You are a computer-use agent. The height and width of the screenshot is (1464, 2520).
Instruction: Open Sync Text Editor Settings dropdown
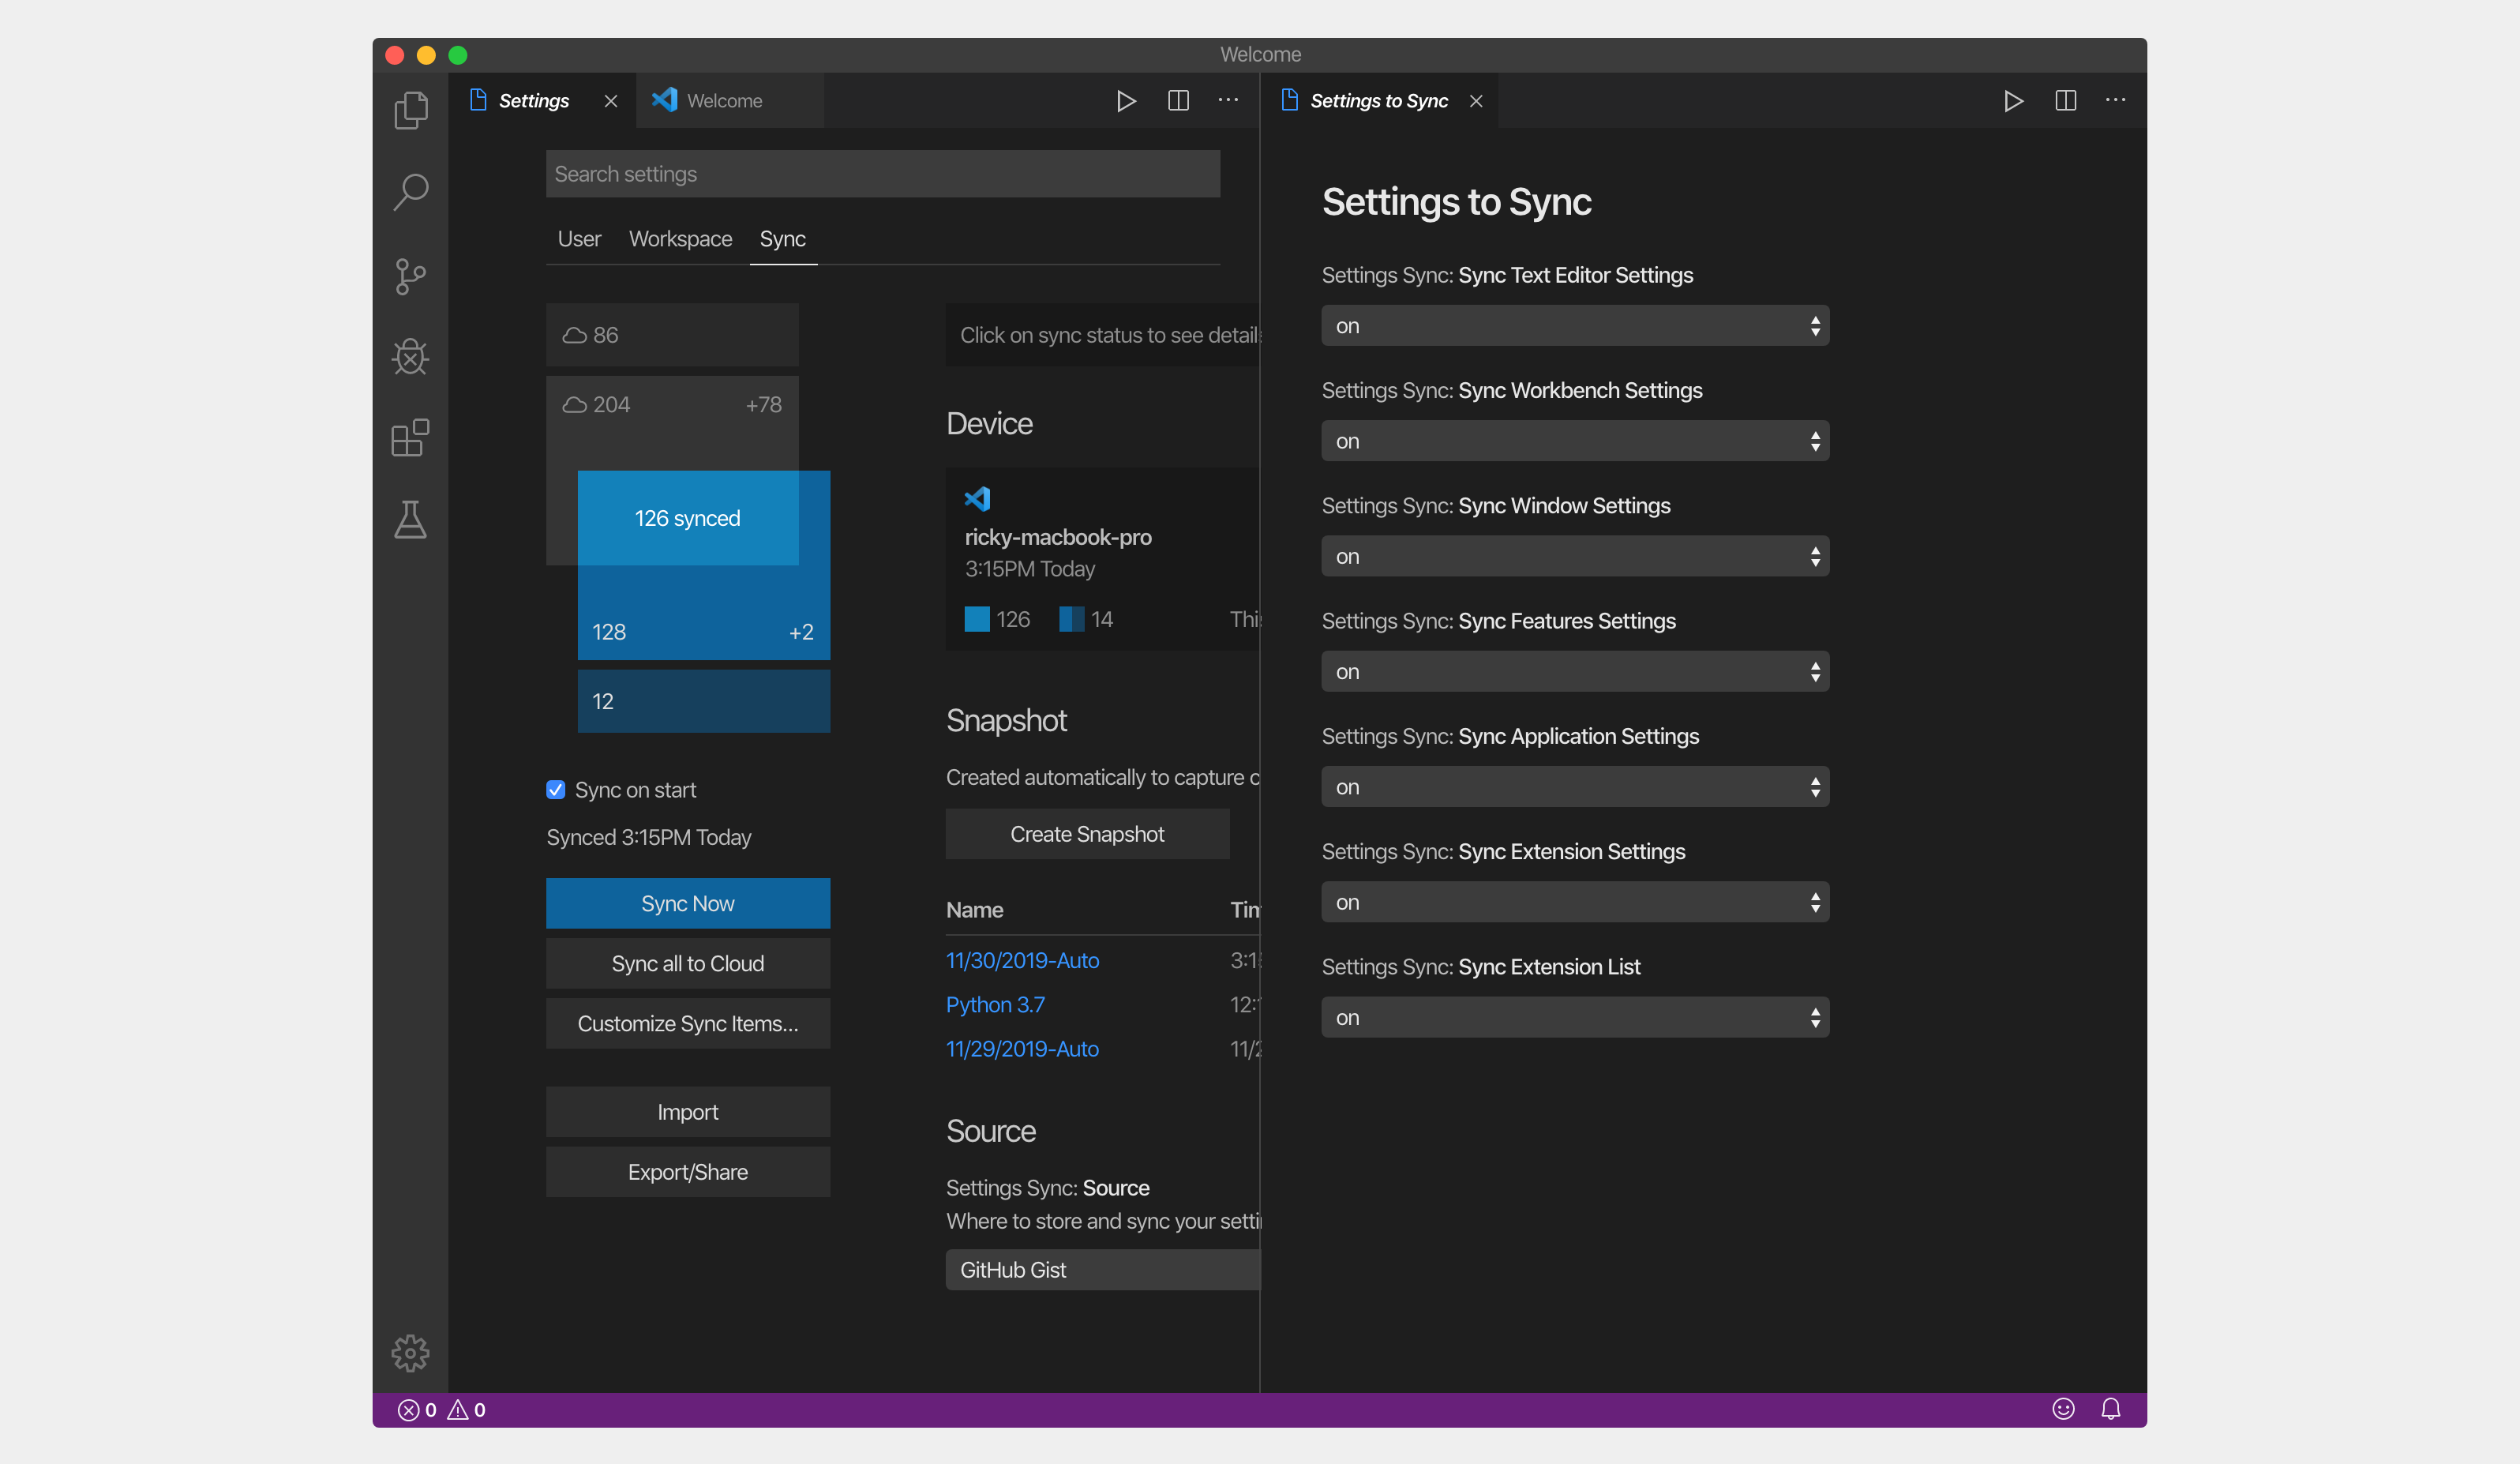pyautogui.click(x=1575, y=326)
